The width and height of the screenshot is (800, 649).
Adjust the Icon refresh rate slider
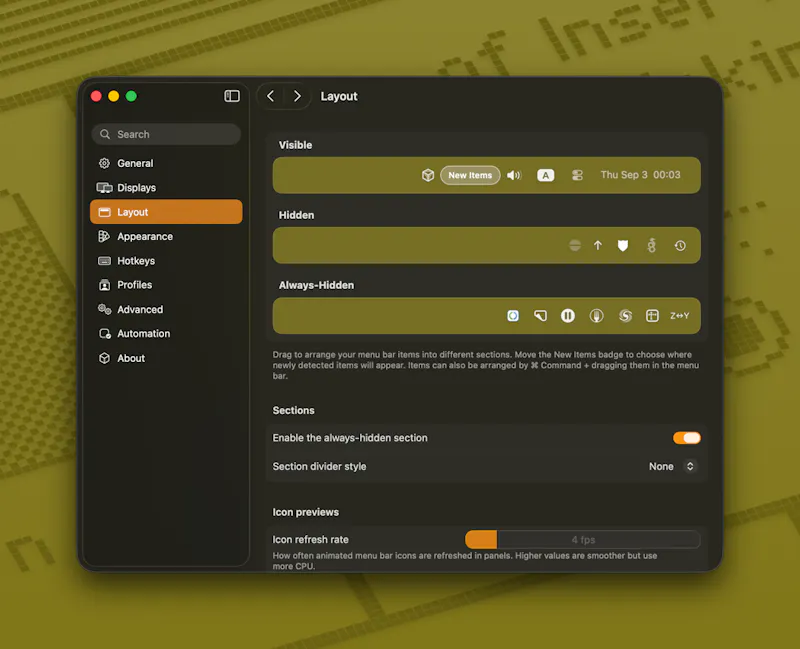point(583,539)
